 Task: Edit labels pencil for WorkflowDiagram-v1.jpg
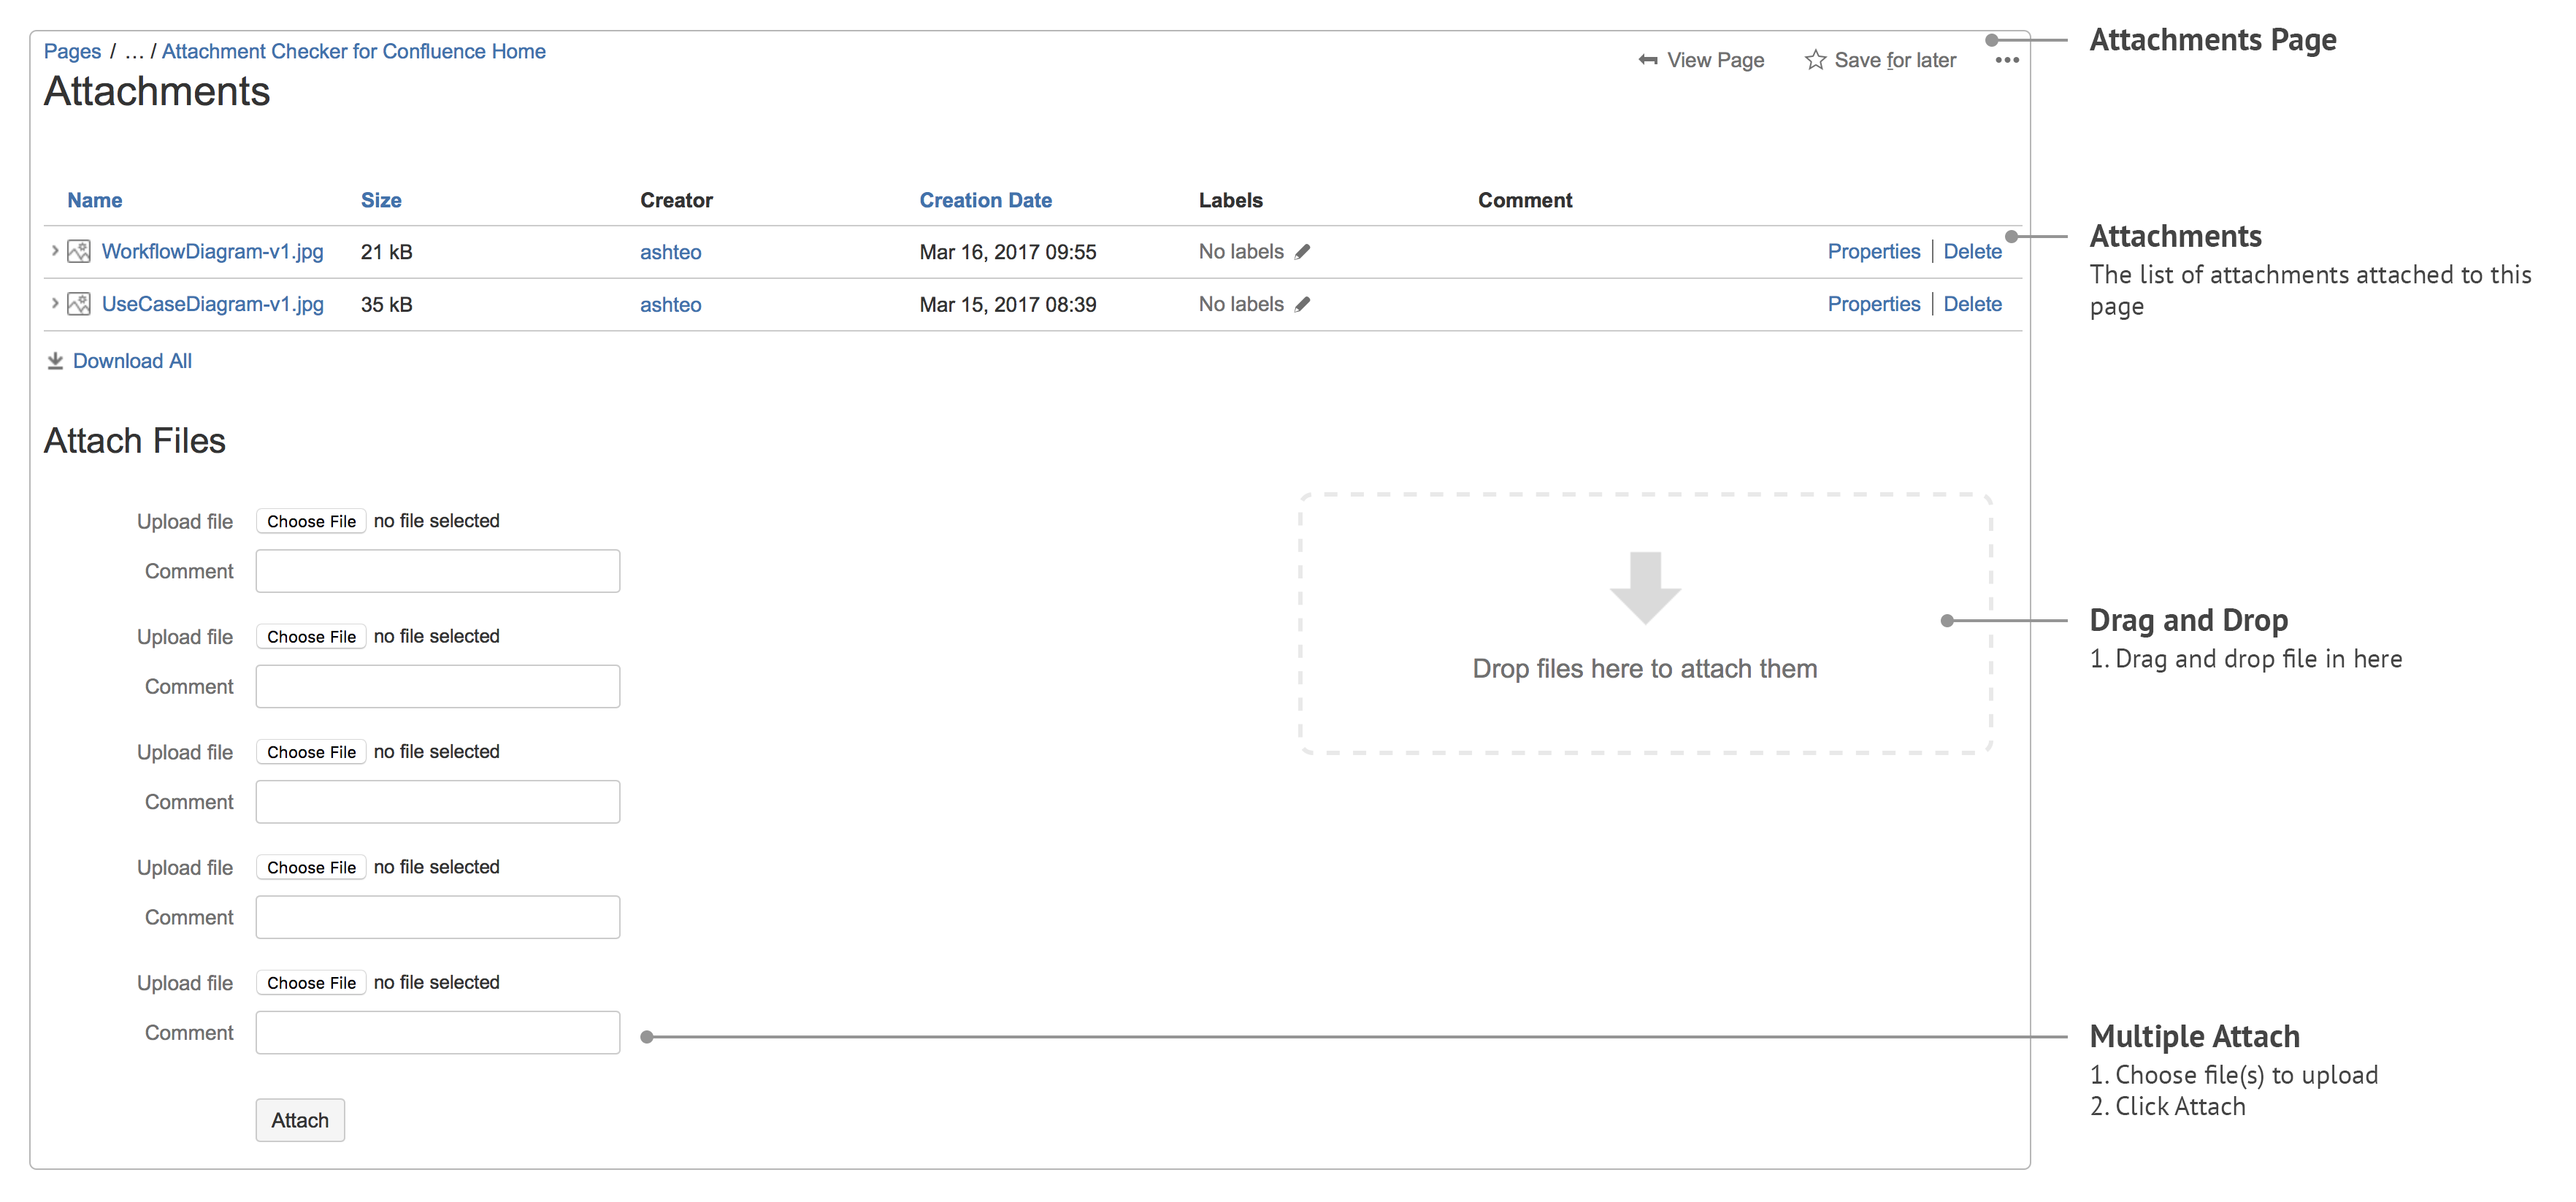pos(1301,252)
